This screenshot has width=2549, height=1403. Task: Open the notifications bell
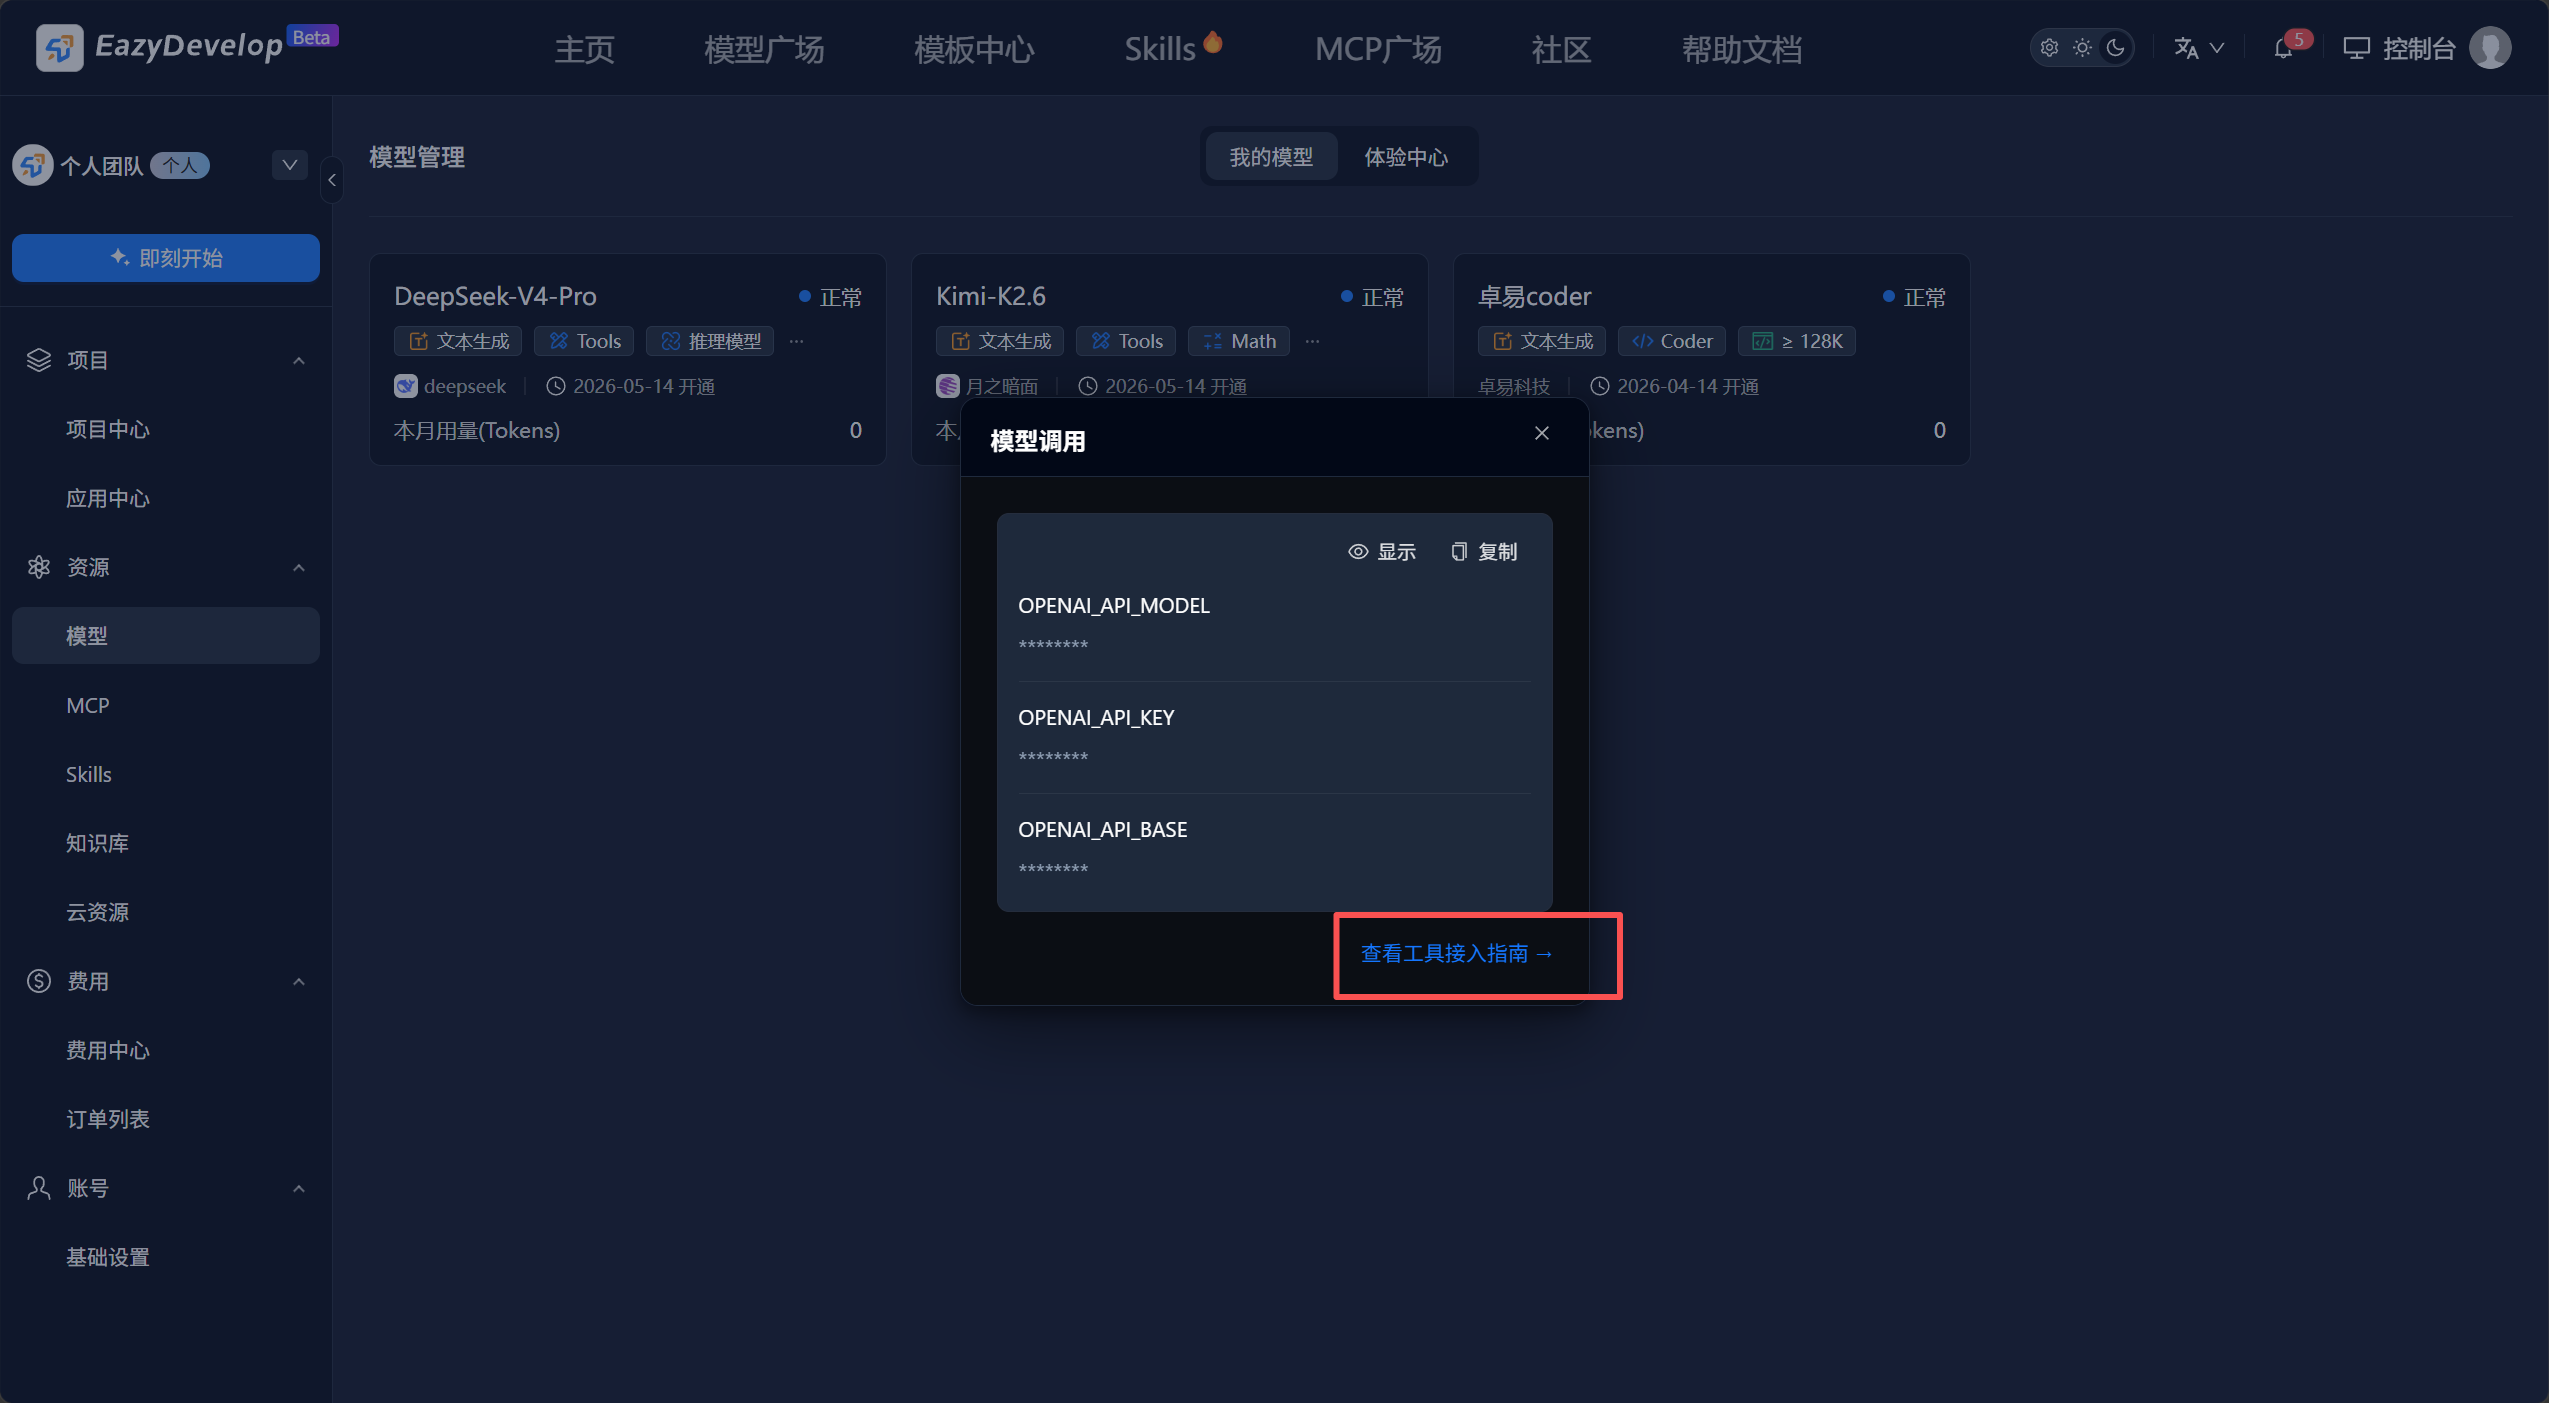[2283, 48]
